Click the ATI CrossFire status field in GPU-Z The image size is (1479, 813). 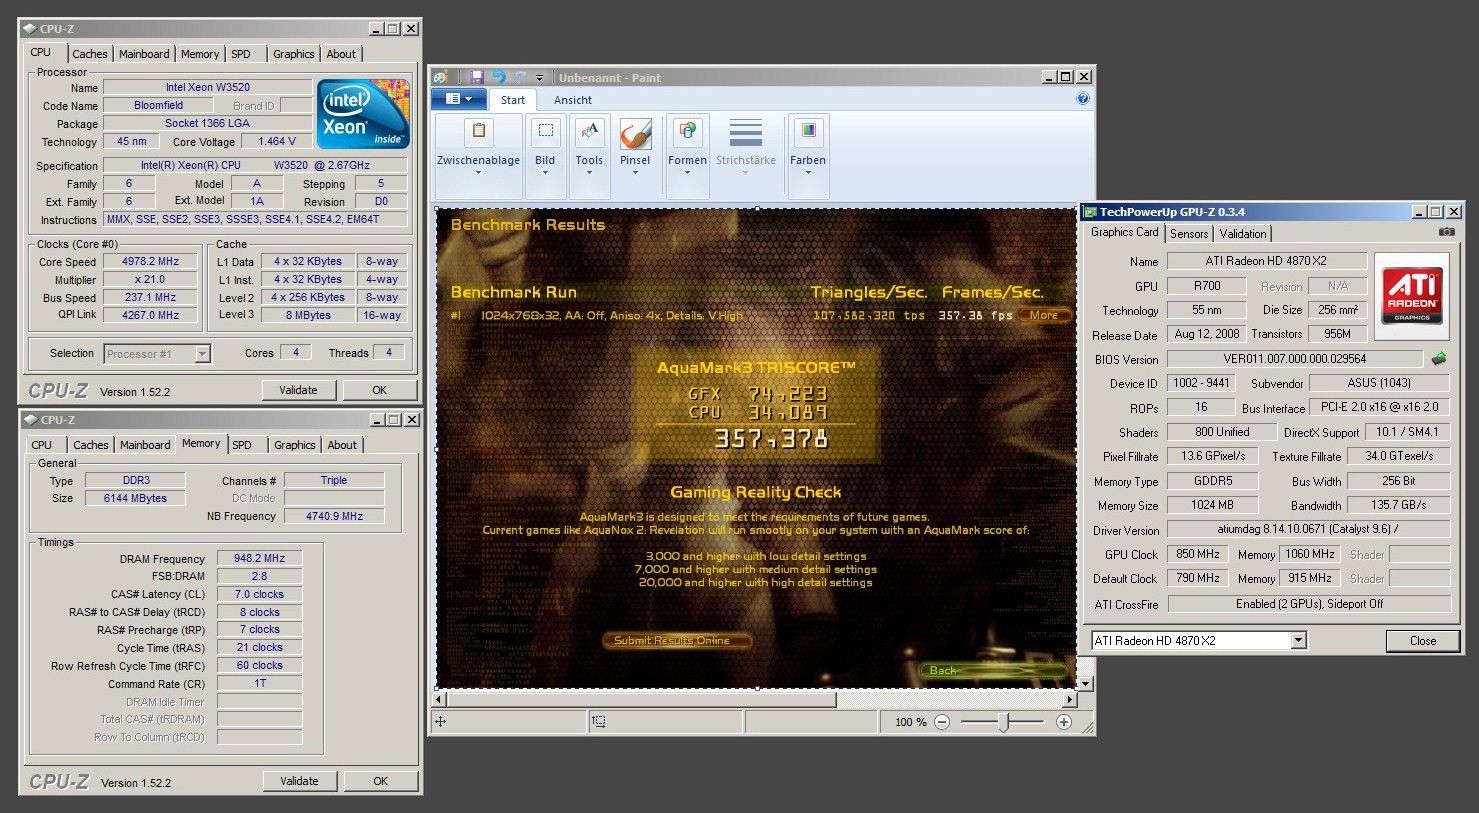(x=1308, y=604)
